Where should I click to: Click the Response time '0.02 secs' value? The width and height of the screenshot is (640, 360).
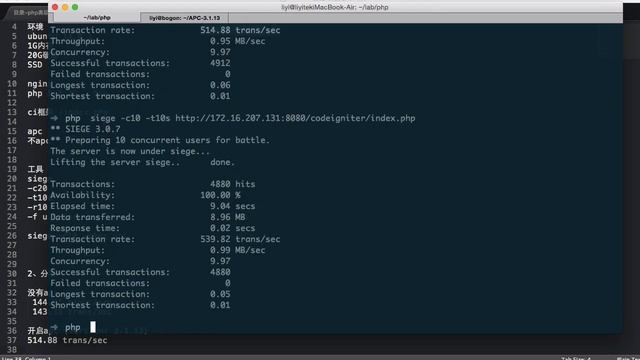pyautogui.click(x=233, y=229)
